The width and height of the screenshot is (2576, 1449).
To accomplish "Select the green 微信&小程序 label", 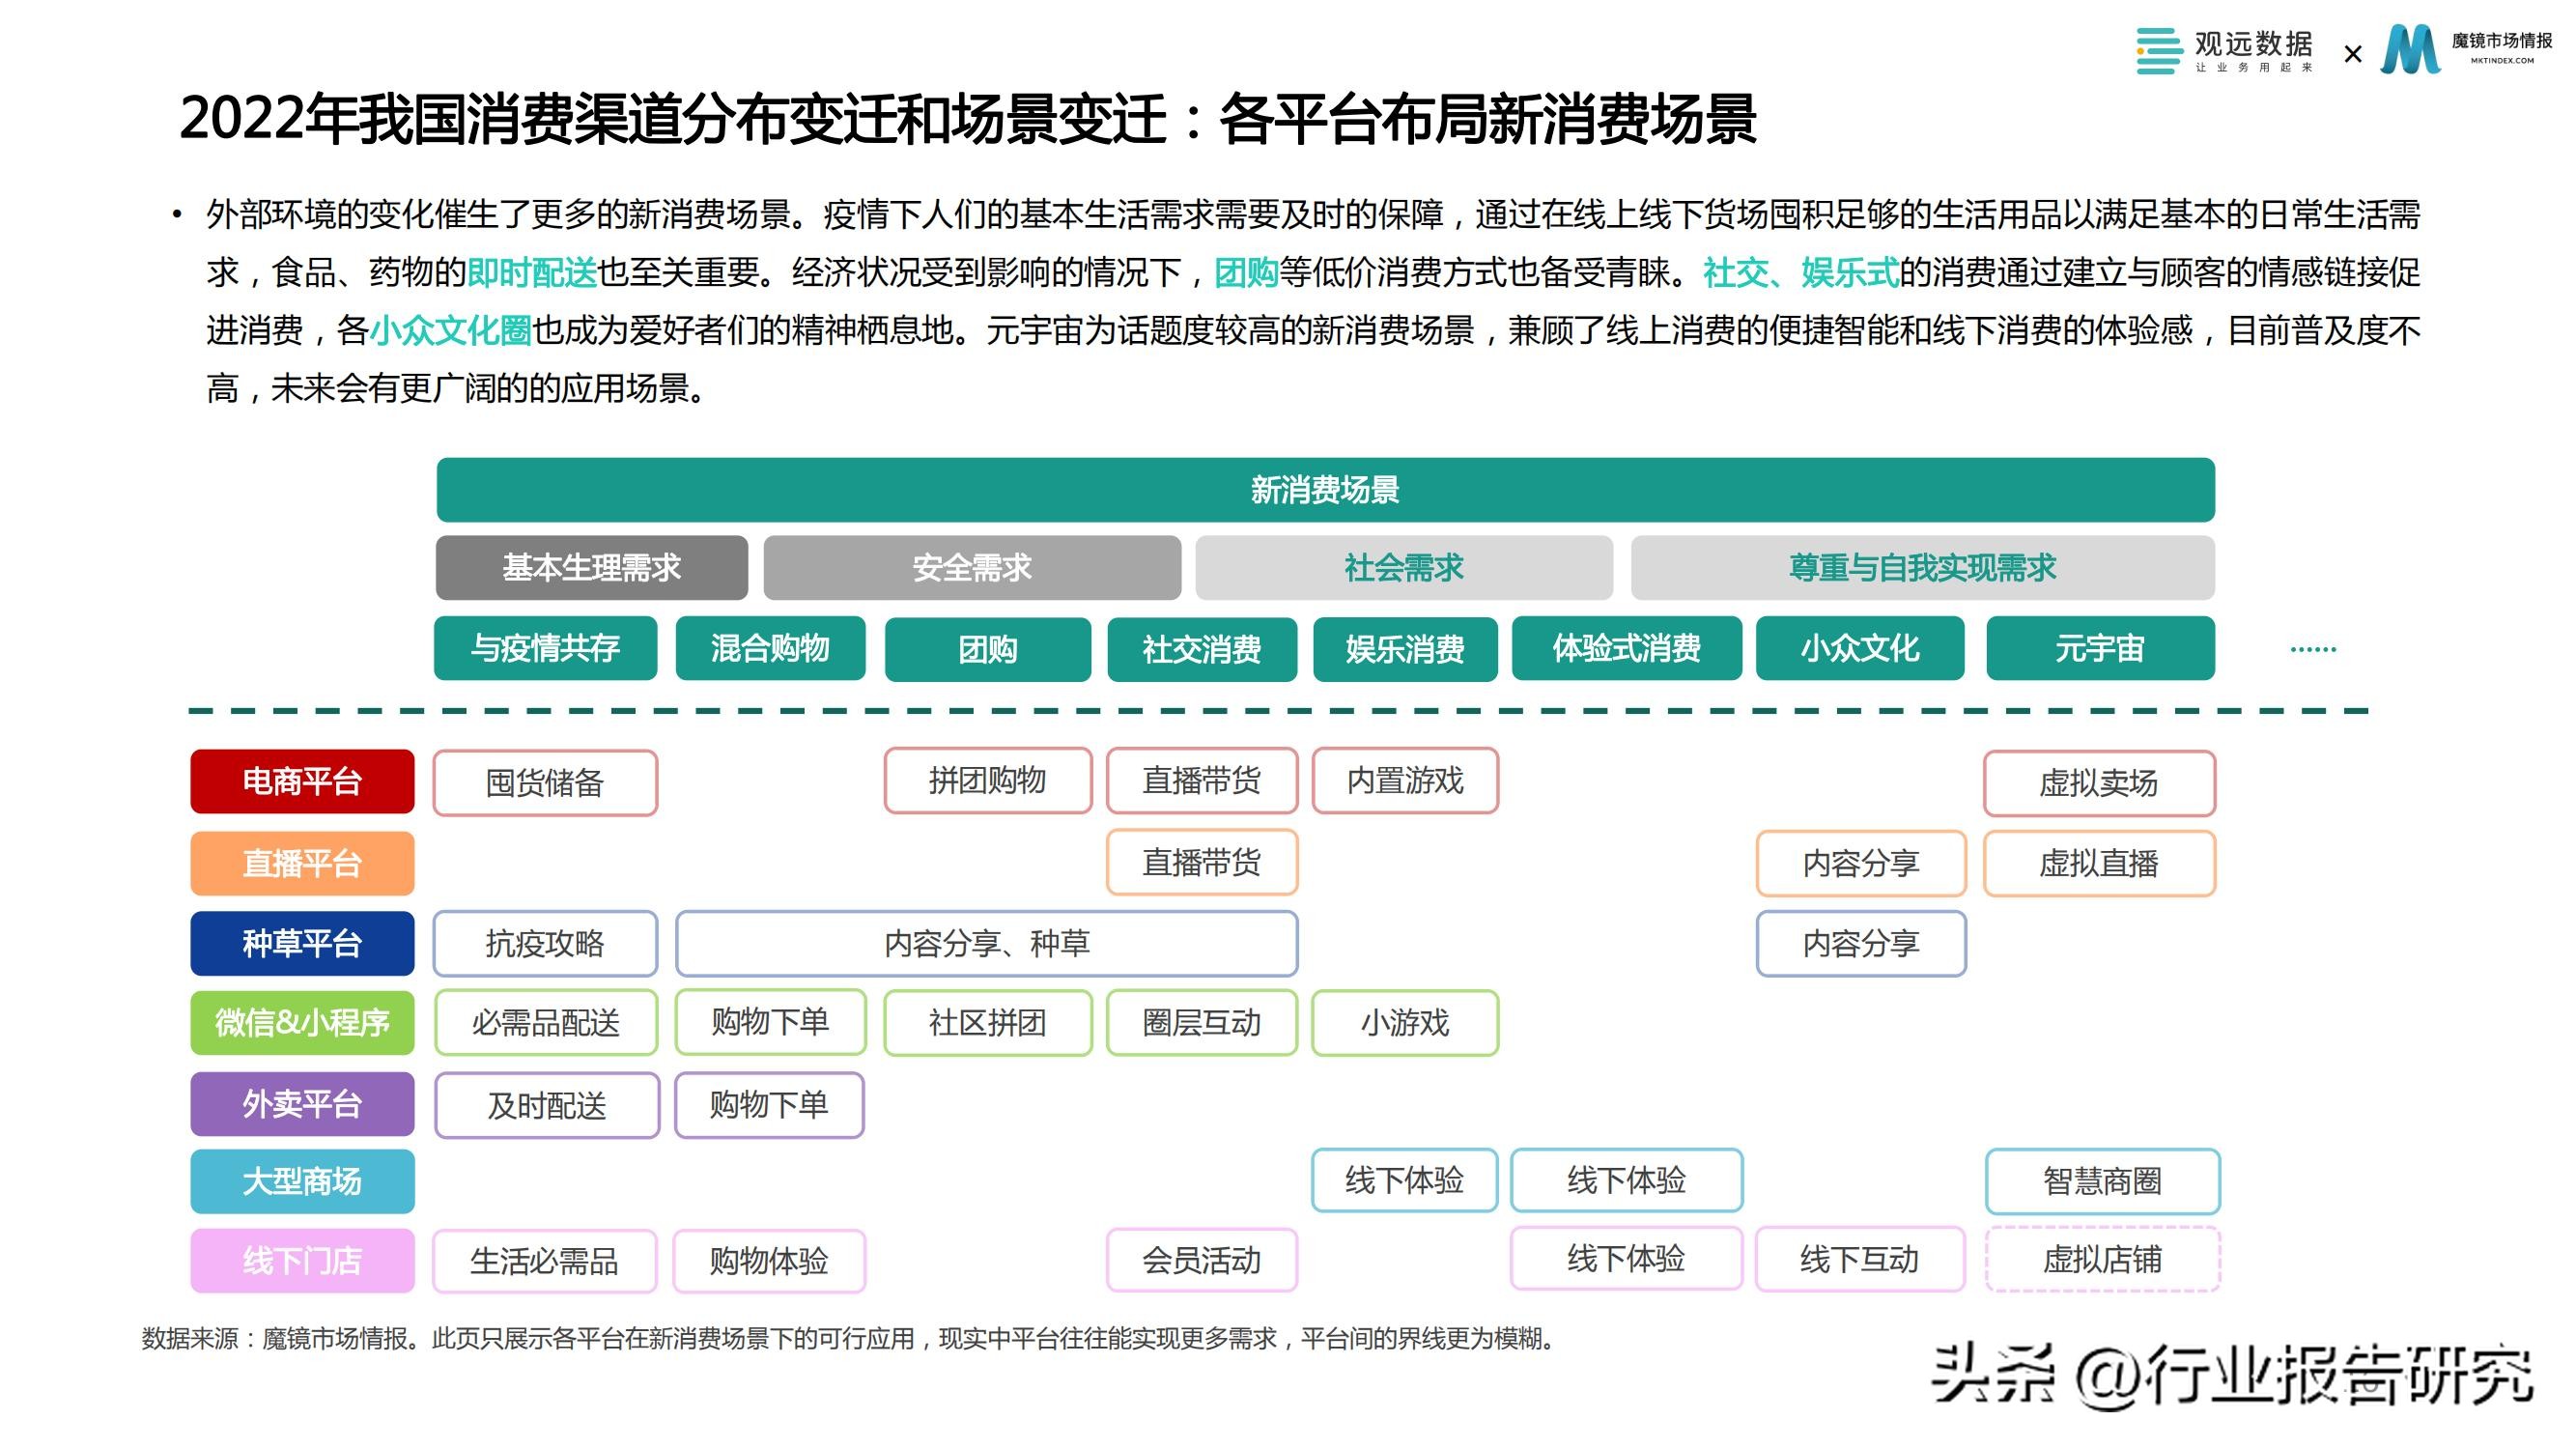I will click(x=301, y=1023).
